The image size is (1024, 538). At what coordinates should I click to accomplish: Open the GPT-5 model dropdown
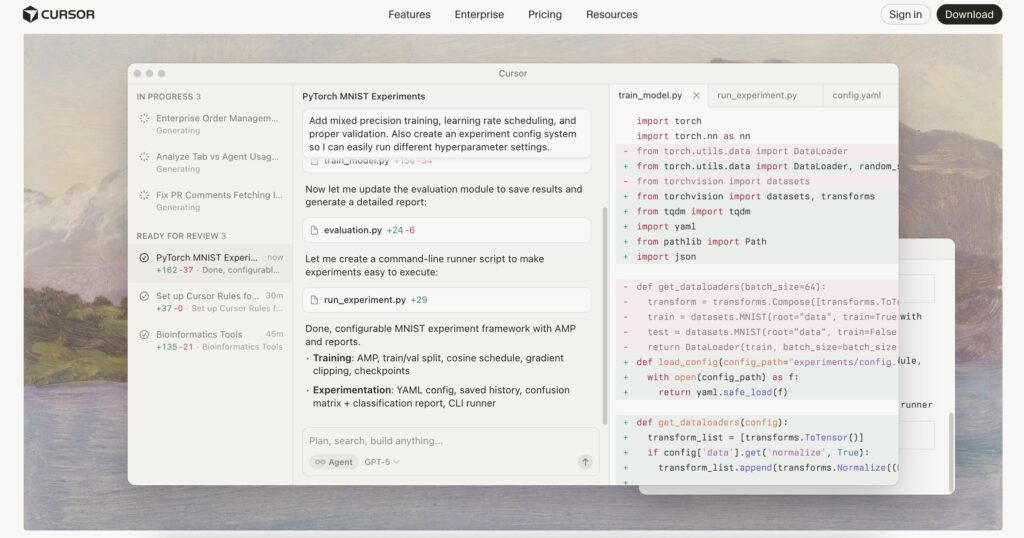coord(382,462)
